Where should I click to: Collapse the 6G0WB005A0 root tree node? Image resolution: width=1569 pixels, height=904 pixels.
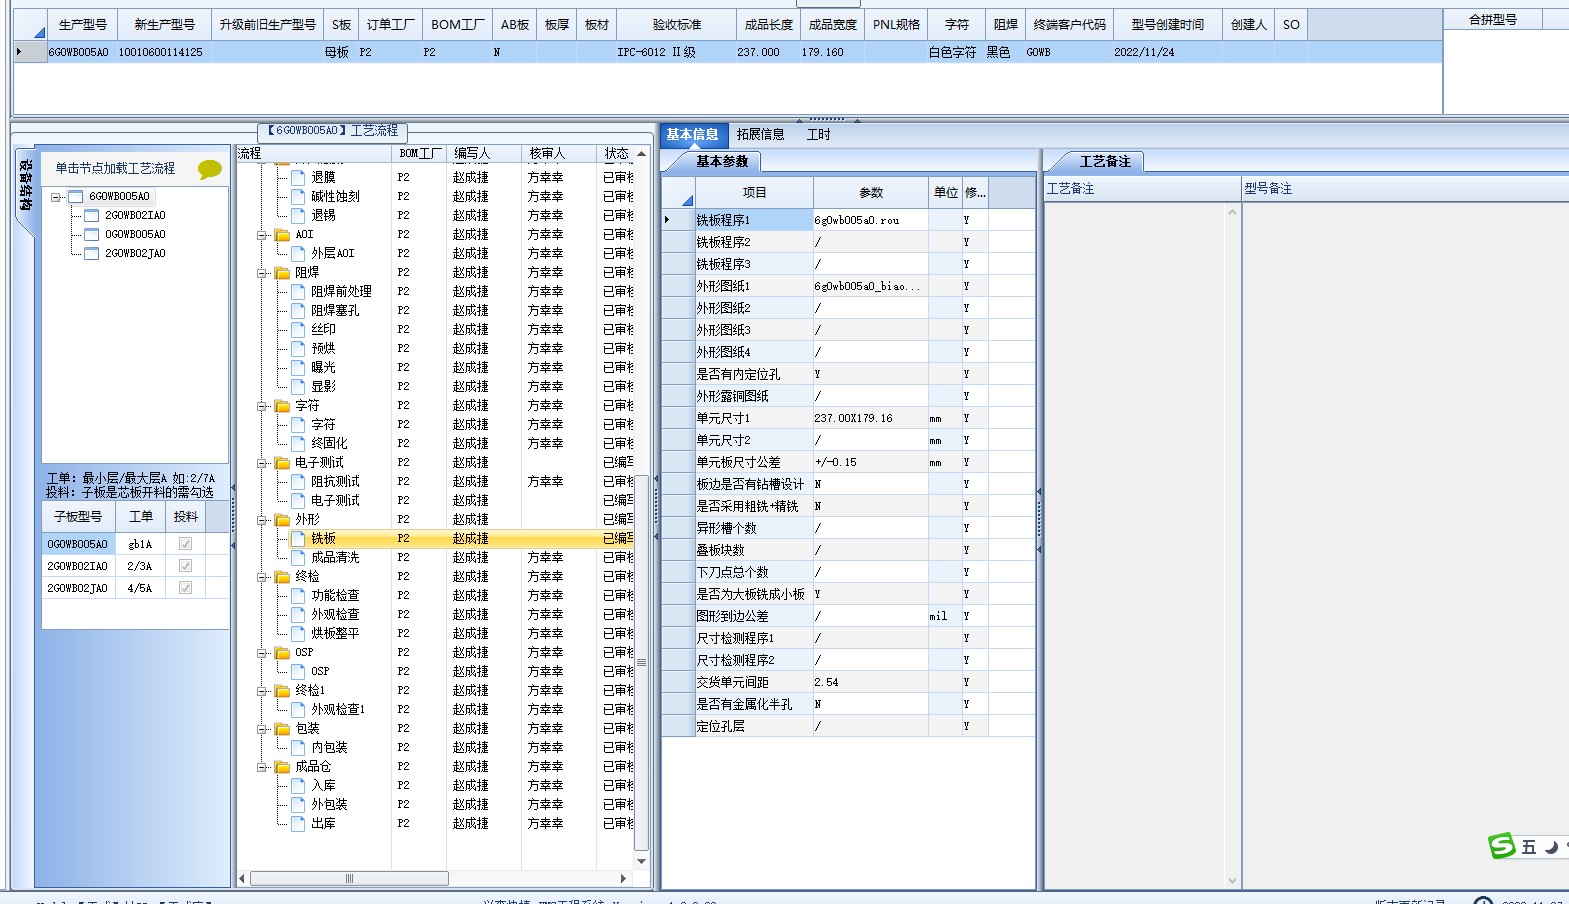coord(56,197)
